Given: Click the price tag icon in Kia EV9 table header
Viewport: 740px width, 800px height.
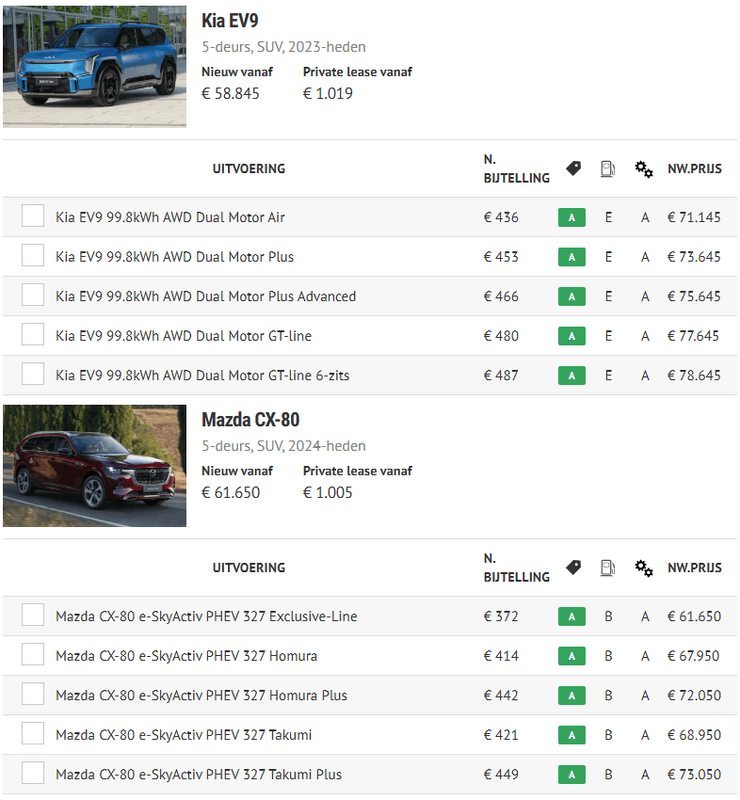Looking at the screenshot, I should (573, 169).
